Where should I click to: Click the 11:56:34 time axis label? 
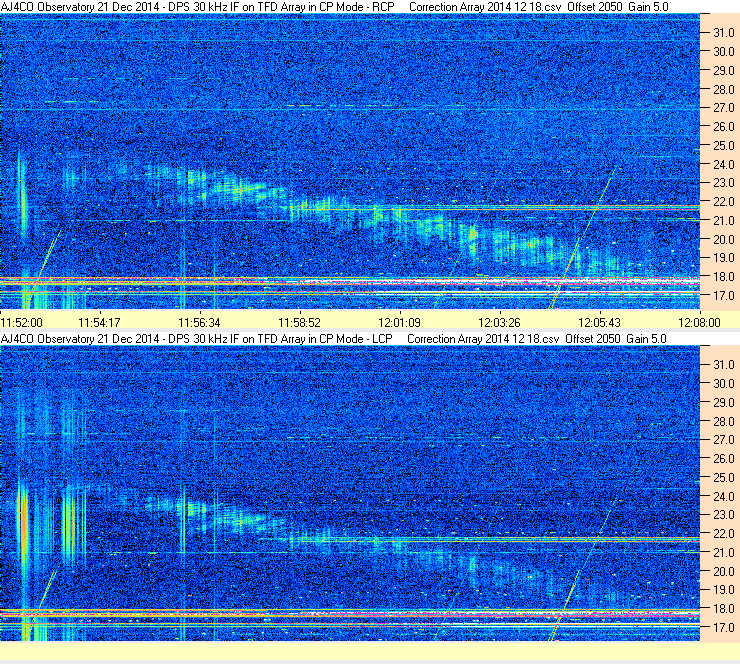pos(199,323)
